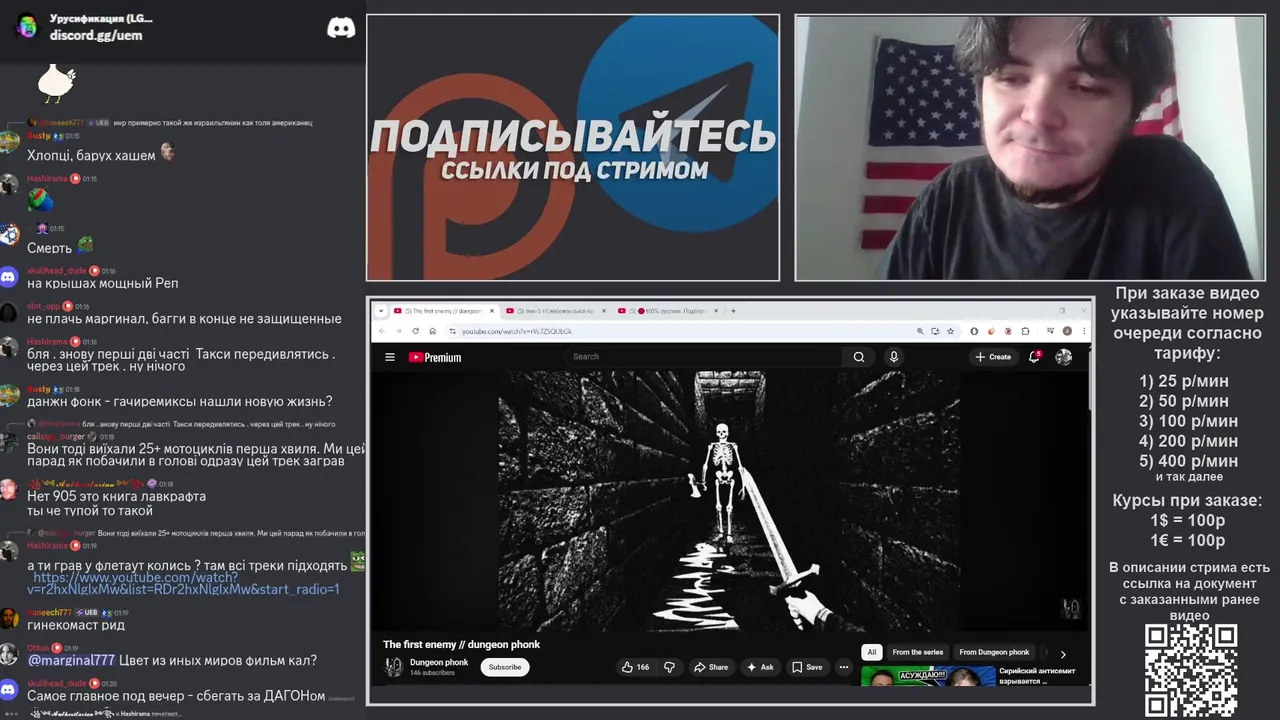Image resolution: width=1280 pixels, height=720 pixels.
Task: Click the YouTube search input field
Action: [x=705, y=357]
